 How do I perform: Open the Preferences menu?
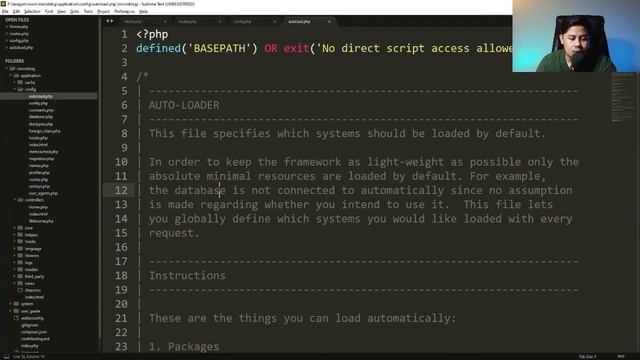pos(124,11)
